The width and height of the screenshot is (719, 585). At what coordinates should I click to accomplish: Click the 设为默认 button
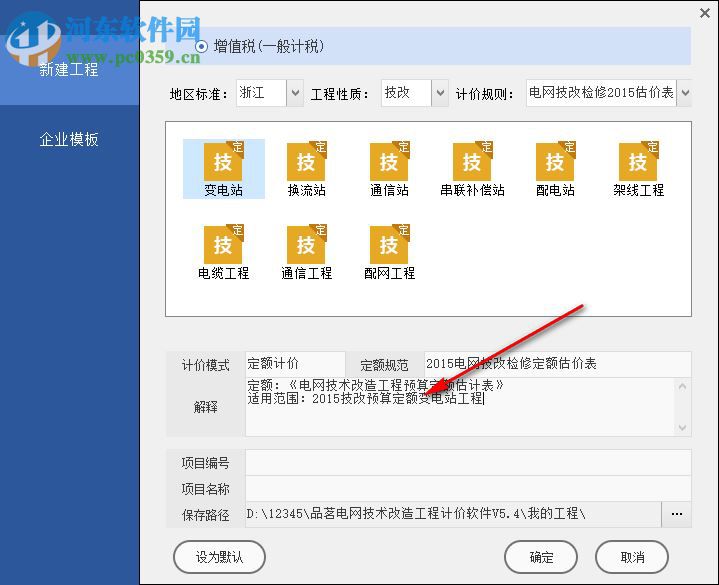point(219,557)
